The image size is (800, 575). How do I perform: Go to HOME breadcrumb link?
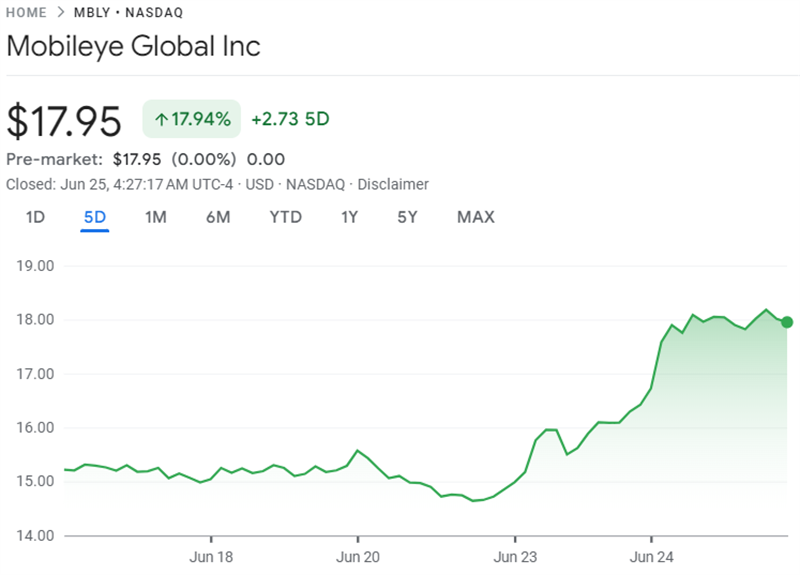(x=26, y=12)
